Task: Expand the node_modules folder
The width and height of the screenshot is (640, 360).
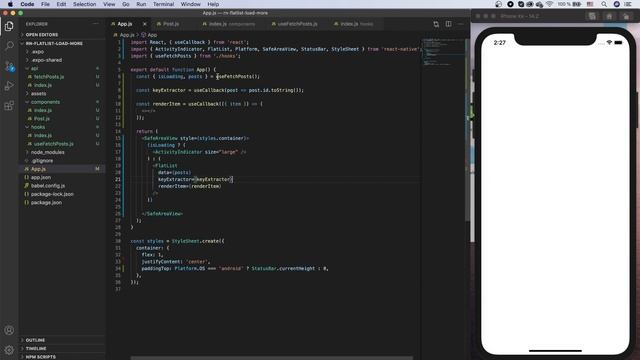Action: pyautogui.click(x=62, y=152)
